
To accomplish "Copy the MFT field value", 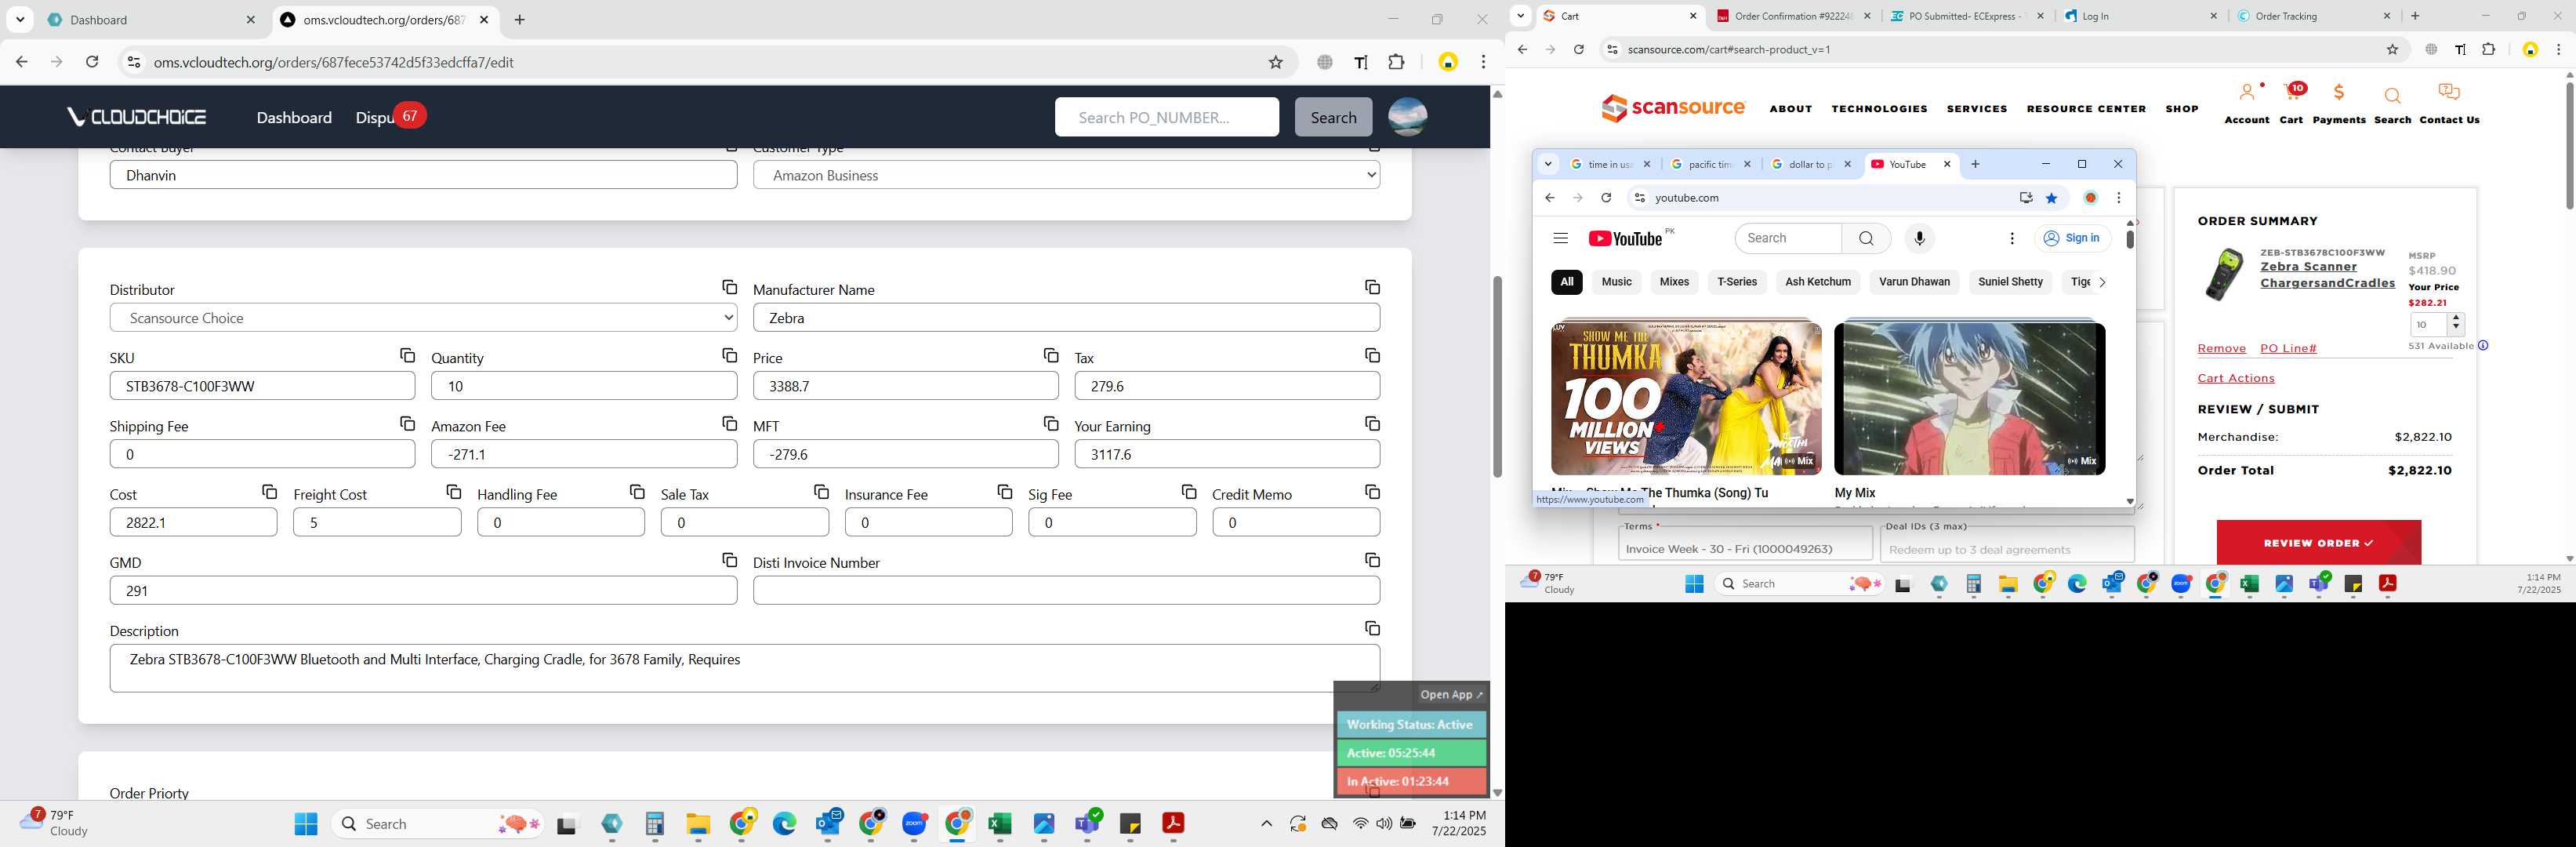I will tap(1051, 424).
